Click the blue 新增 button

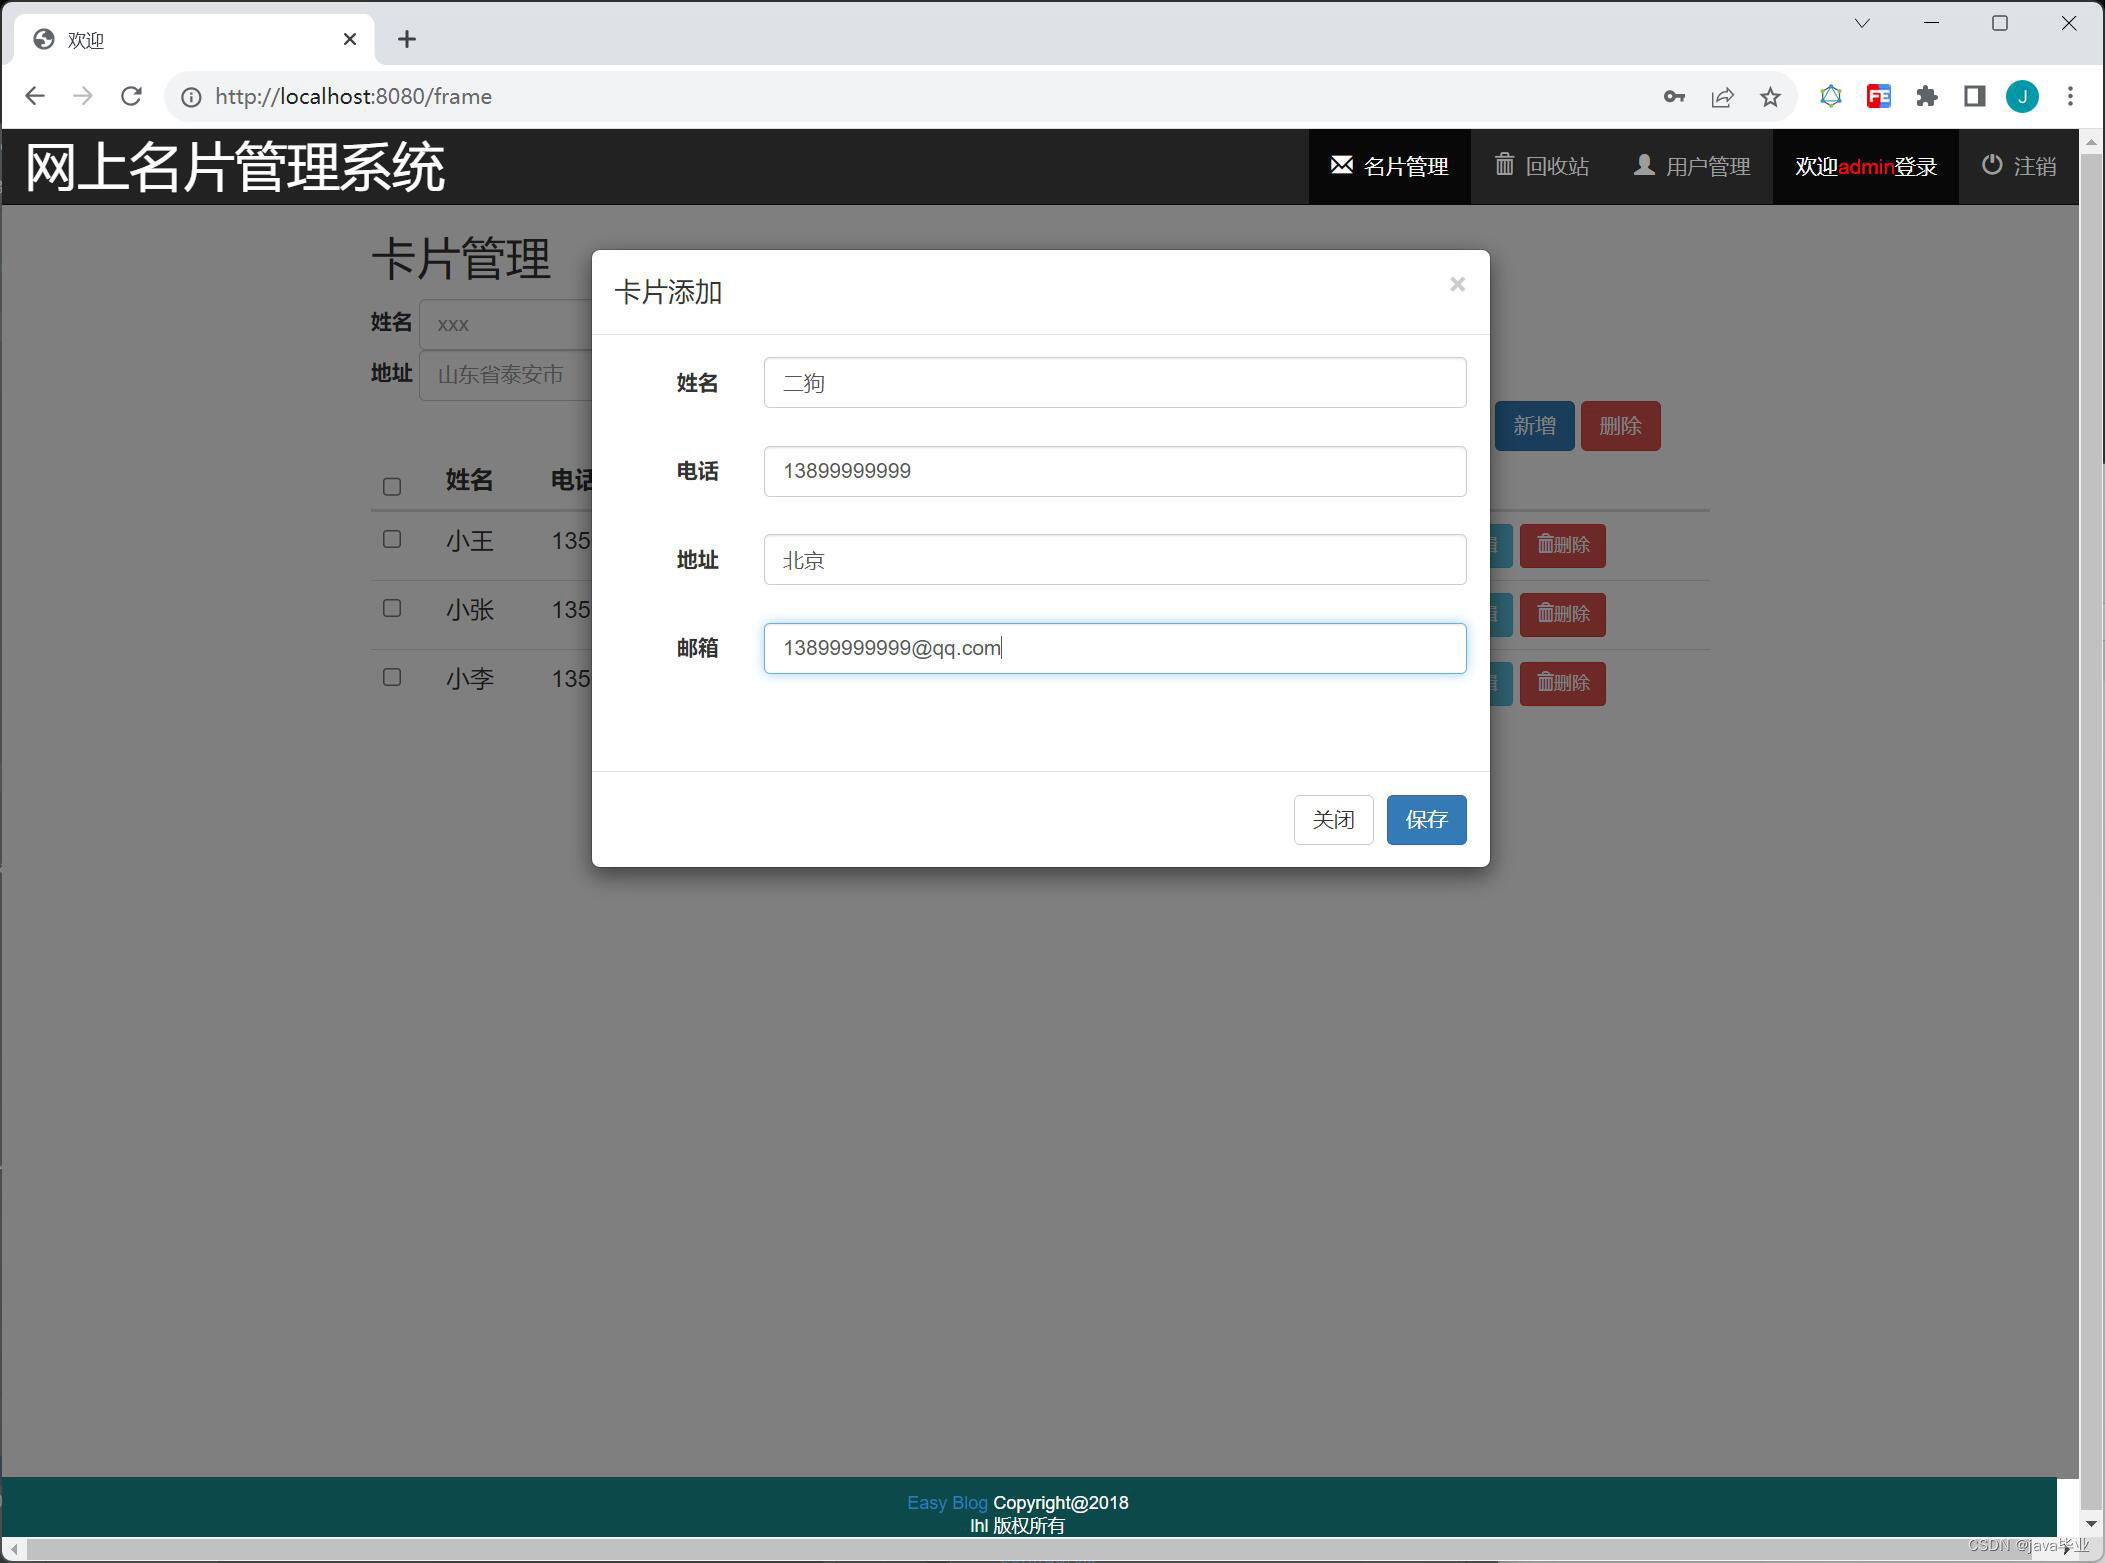coord(1534,426)
